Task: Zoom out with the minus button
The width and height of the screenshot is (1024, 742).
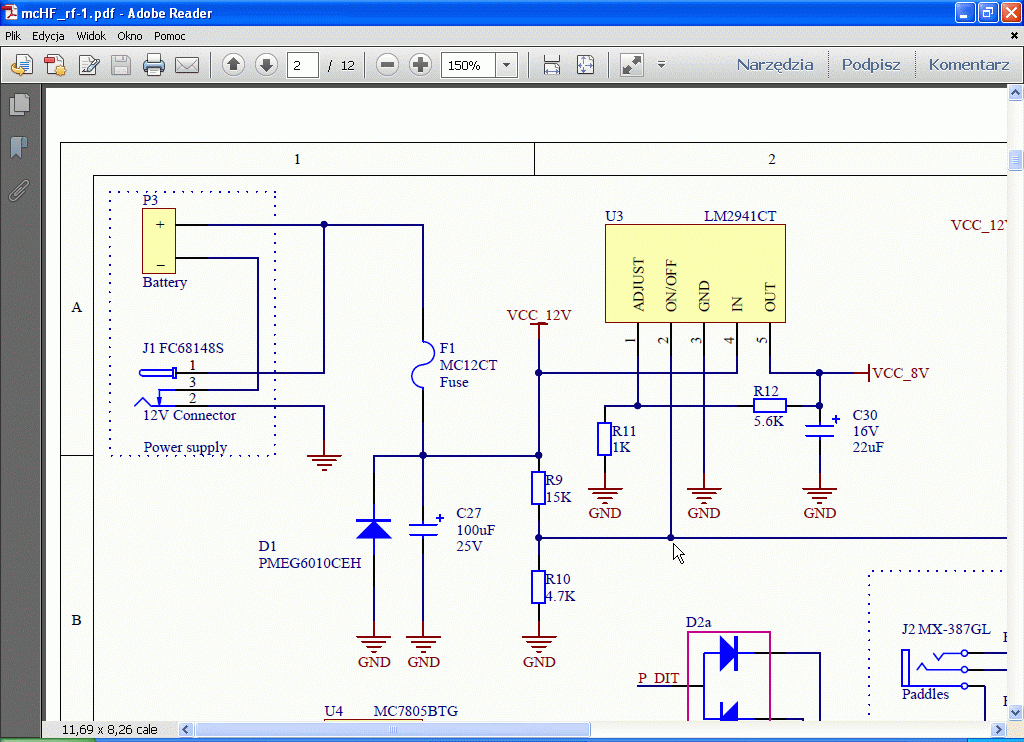Action: 388,65
